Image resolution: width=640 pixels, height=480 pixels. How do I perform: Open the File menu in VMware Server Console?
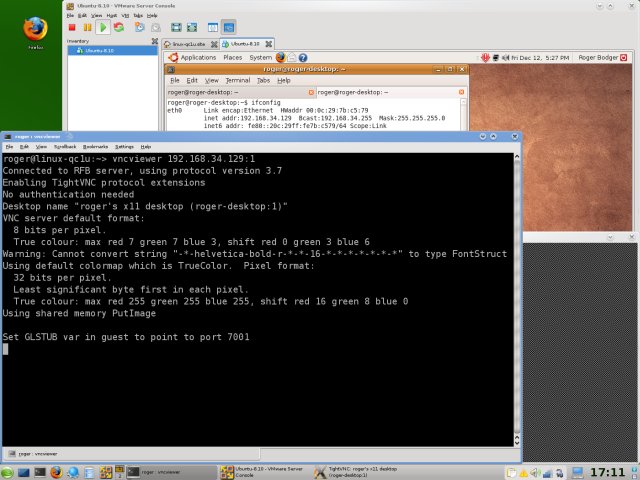tap(70, 16)
